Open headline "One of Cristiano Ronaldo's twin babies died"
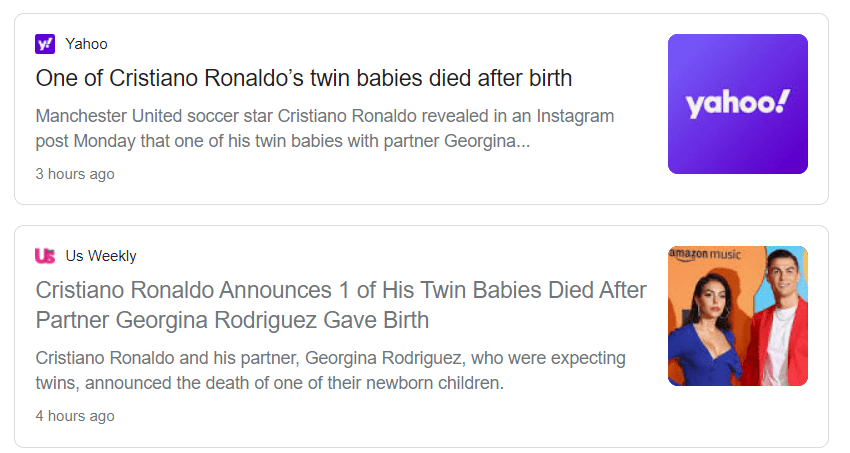 coord(303,78)
